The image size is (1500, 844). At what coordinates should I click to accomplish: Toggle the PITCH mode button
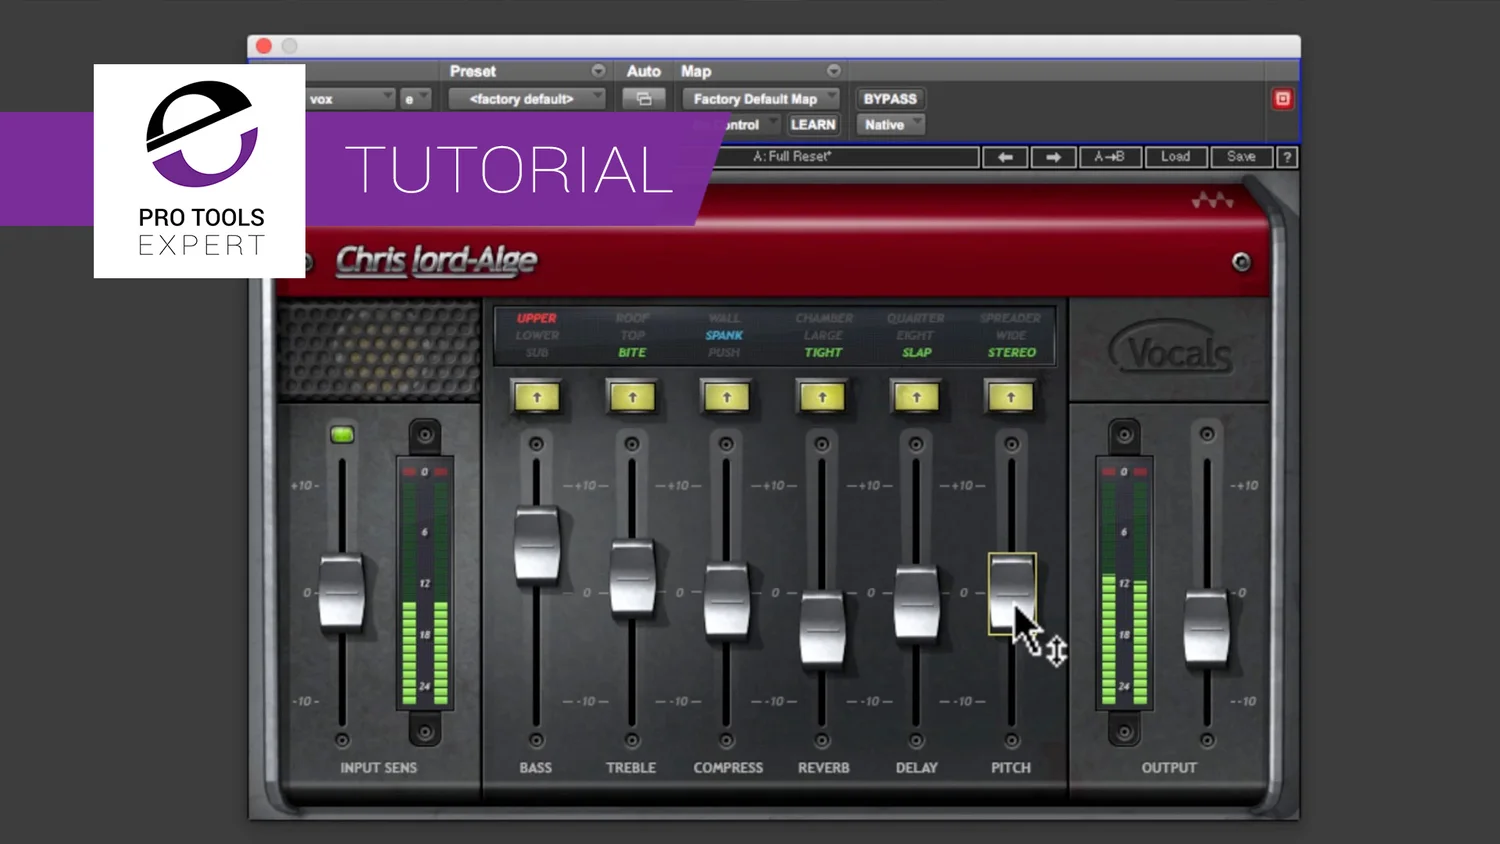pos(1011,397)
